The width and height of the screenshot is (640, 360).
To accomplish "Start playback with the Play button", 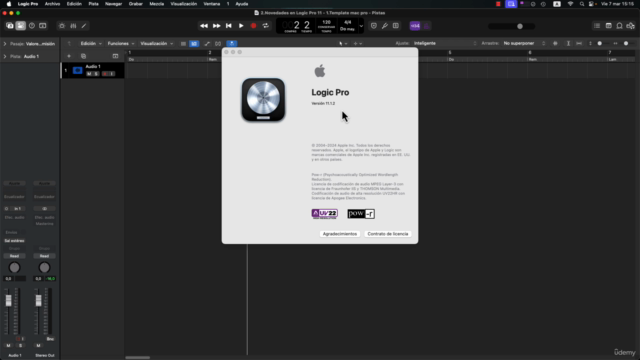I will point(241,26).
